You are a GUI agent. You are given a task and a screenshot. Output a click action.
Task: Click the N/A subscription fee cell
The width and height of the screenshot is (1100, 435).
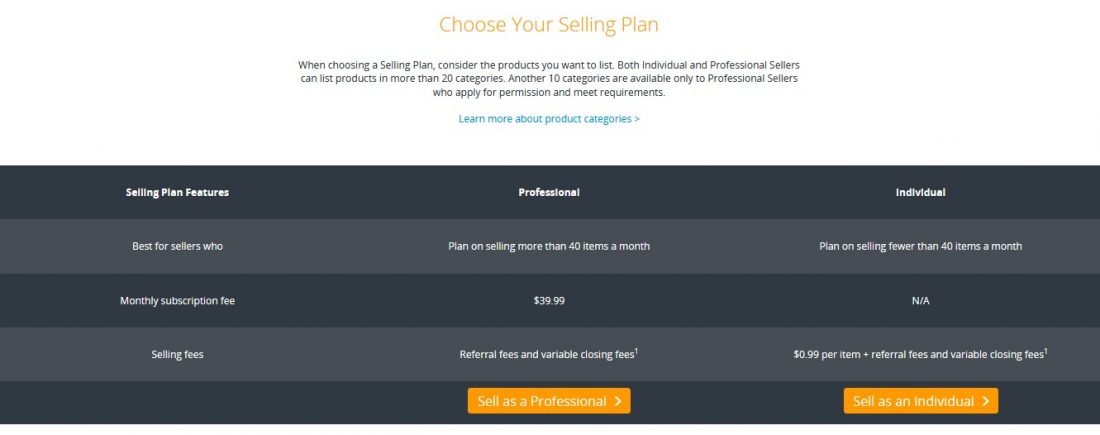point(920,300)
